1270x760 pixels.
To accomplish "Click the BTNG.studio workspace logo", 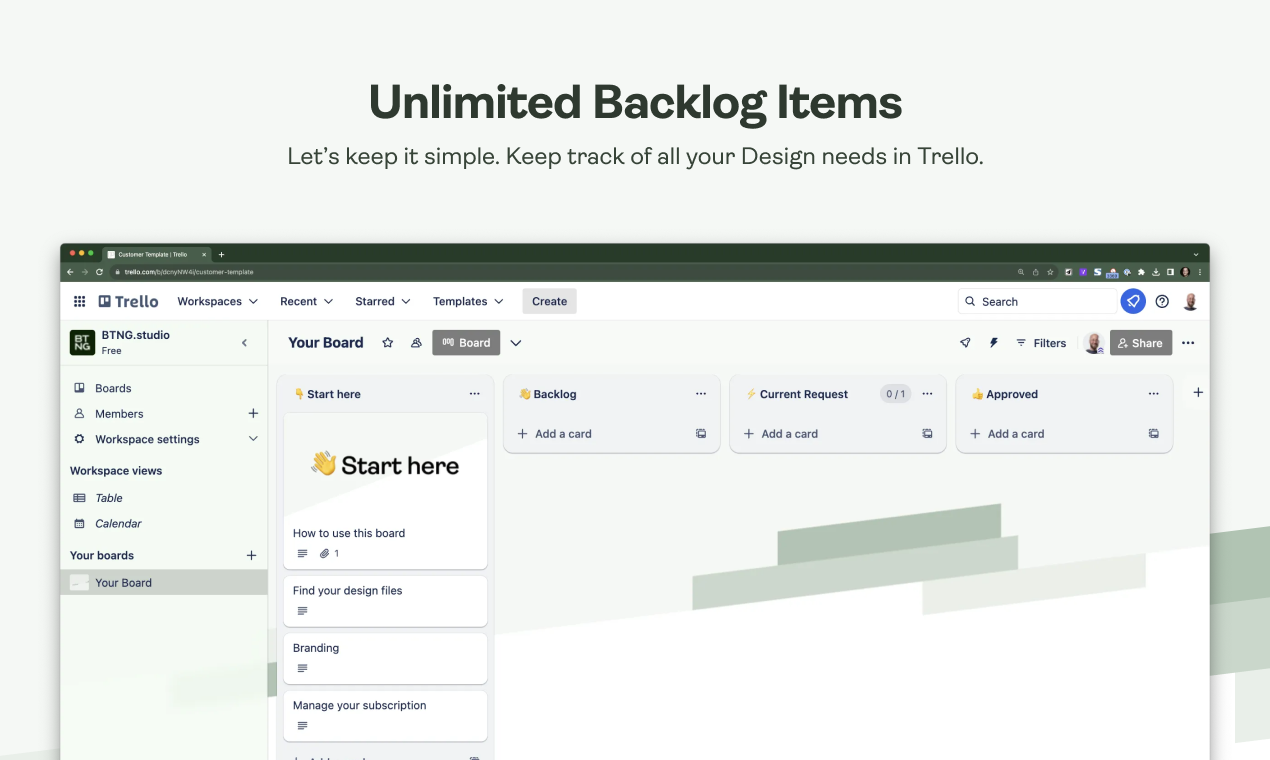I will [x=82, y=343].
